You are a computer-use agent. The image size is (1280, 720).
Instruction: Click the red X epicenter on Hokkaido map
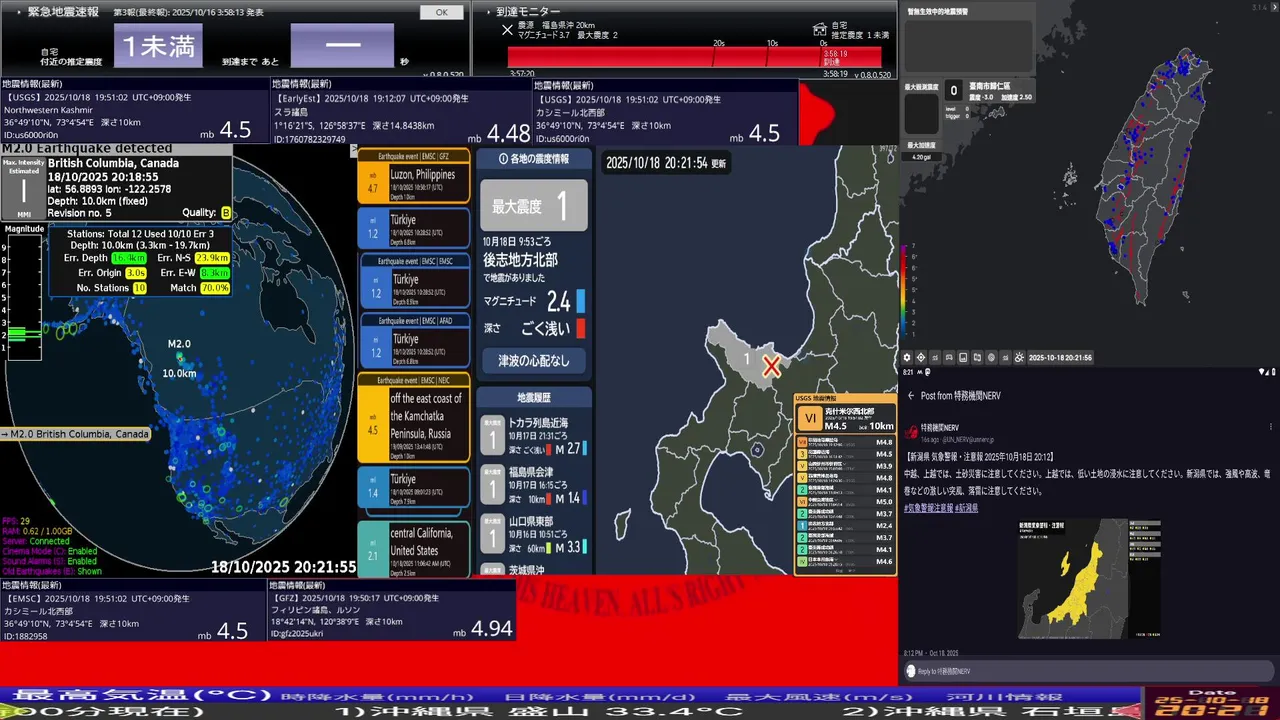tap(771, 366)
